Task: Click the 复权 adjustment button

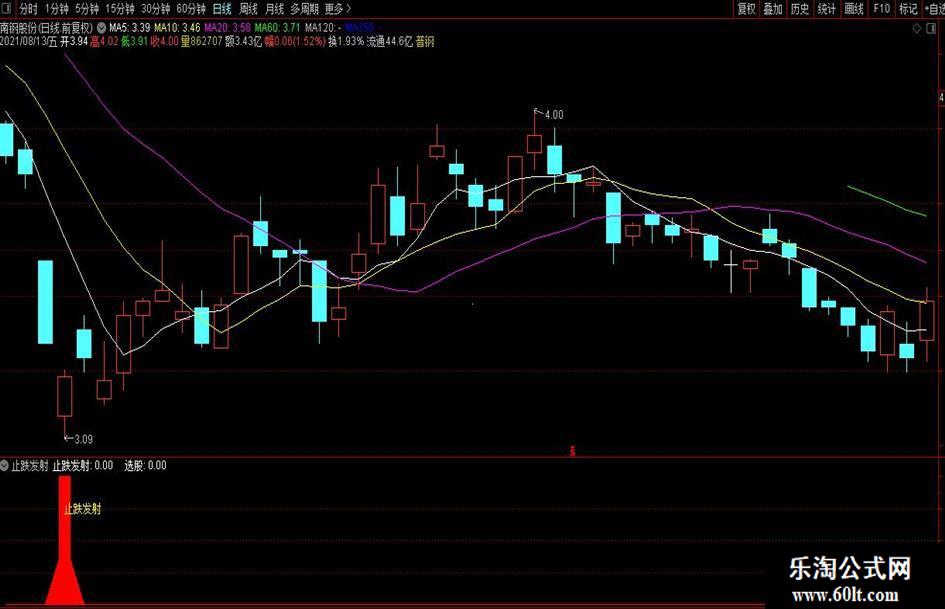Action: pyautogui.click(x=746, y=8)
